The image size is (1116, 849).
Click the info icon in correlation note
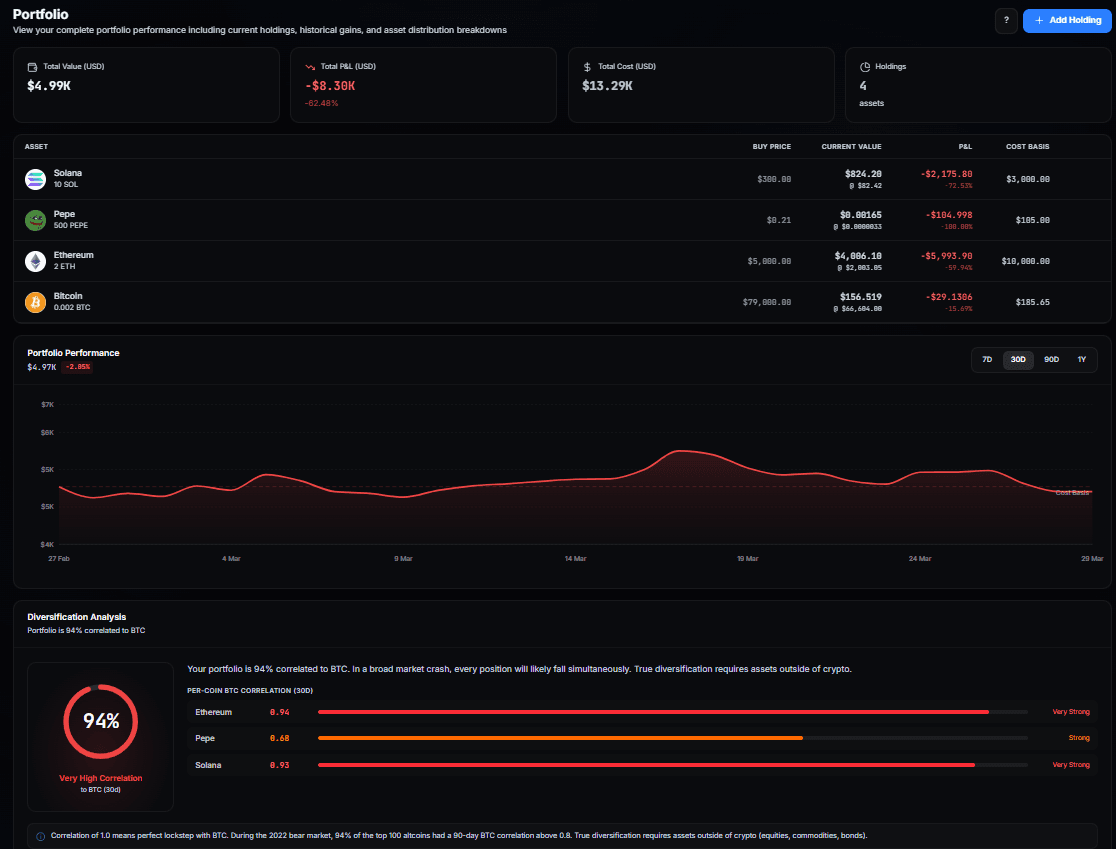tap(41, 836)
